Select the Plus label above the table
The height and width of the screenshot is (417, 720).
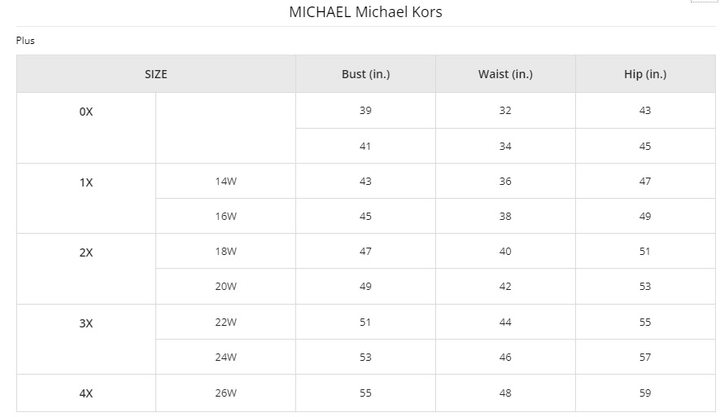pyautogui.click(x=25, y=41)
